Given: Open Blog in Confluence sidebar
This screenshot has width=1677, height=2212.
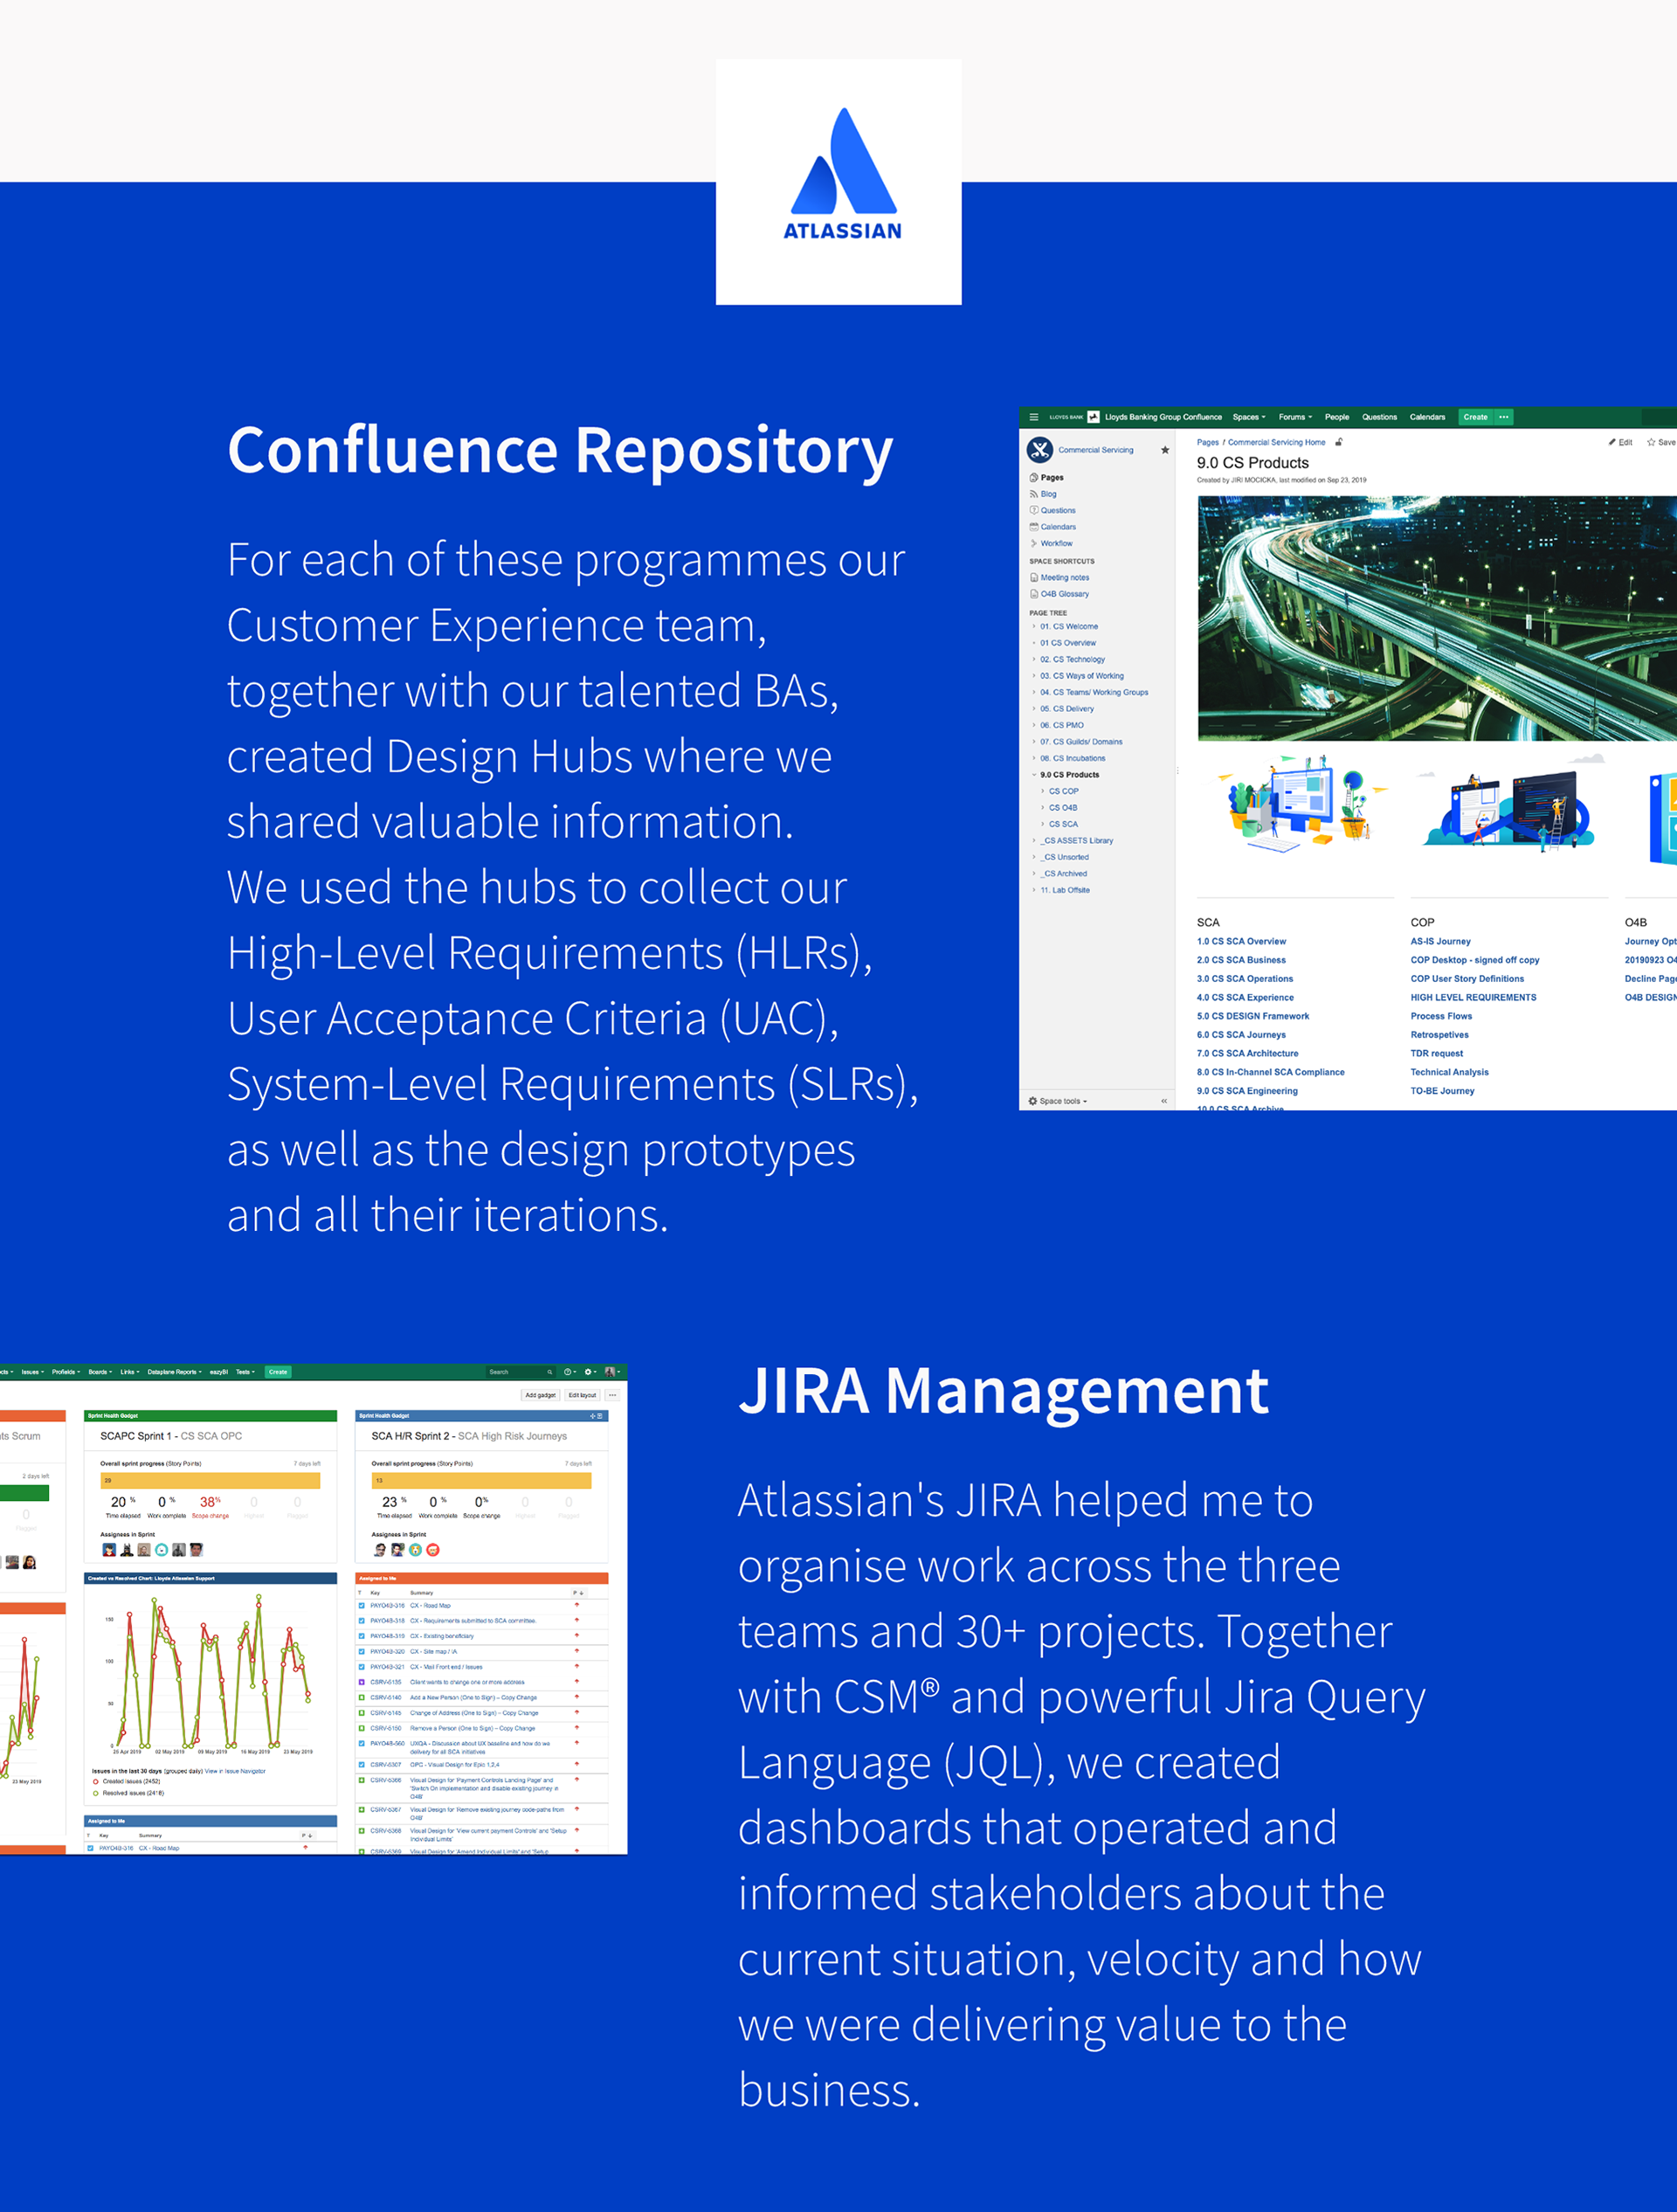Looking at the screenshot, I should 1043,494.
